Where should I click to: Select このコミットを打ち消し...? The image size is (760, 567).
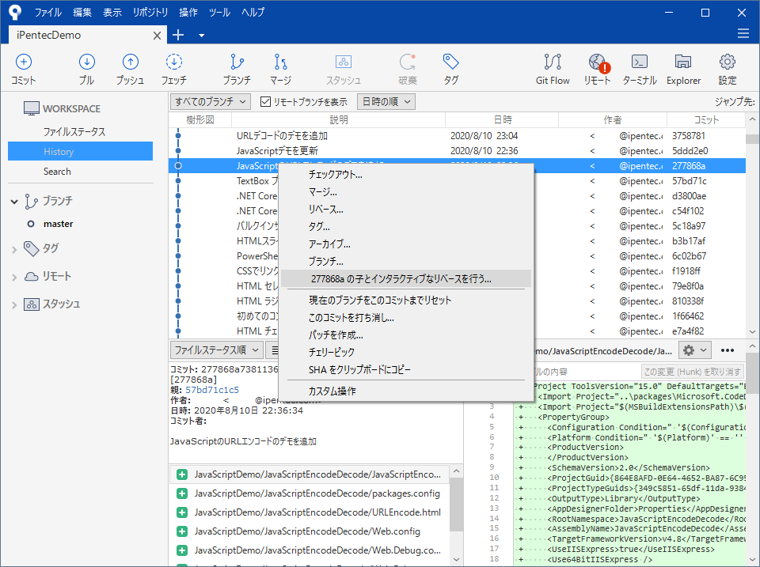406,318
